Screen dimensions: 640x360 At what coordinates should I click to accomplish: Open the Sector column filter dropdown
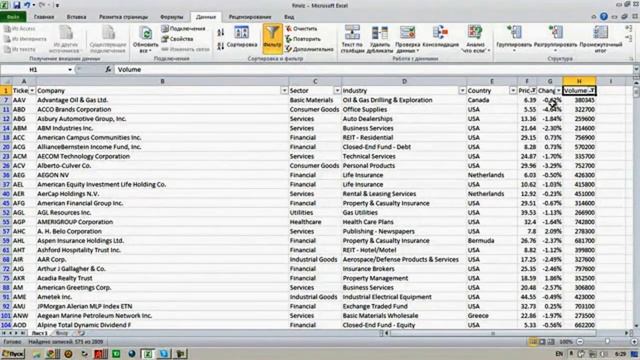tap(337, 91)
